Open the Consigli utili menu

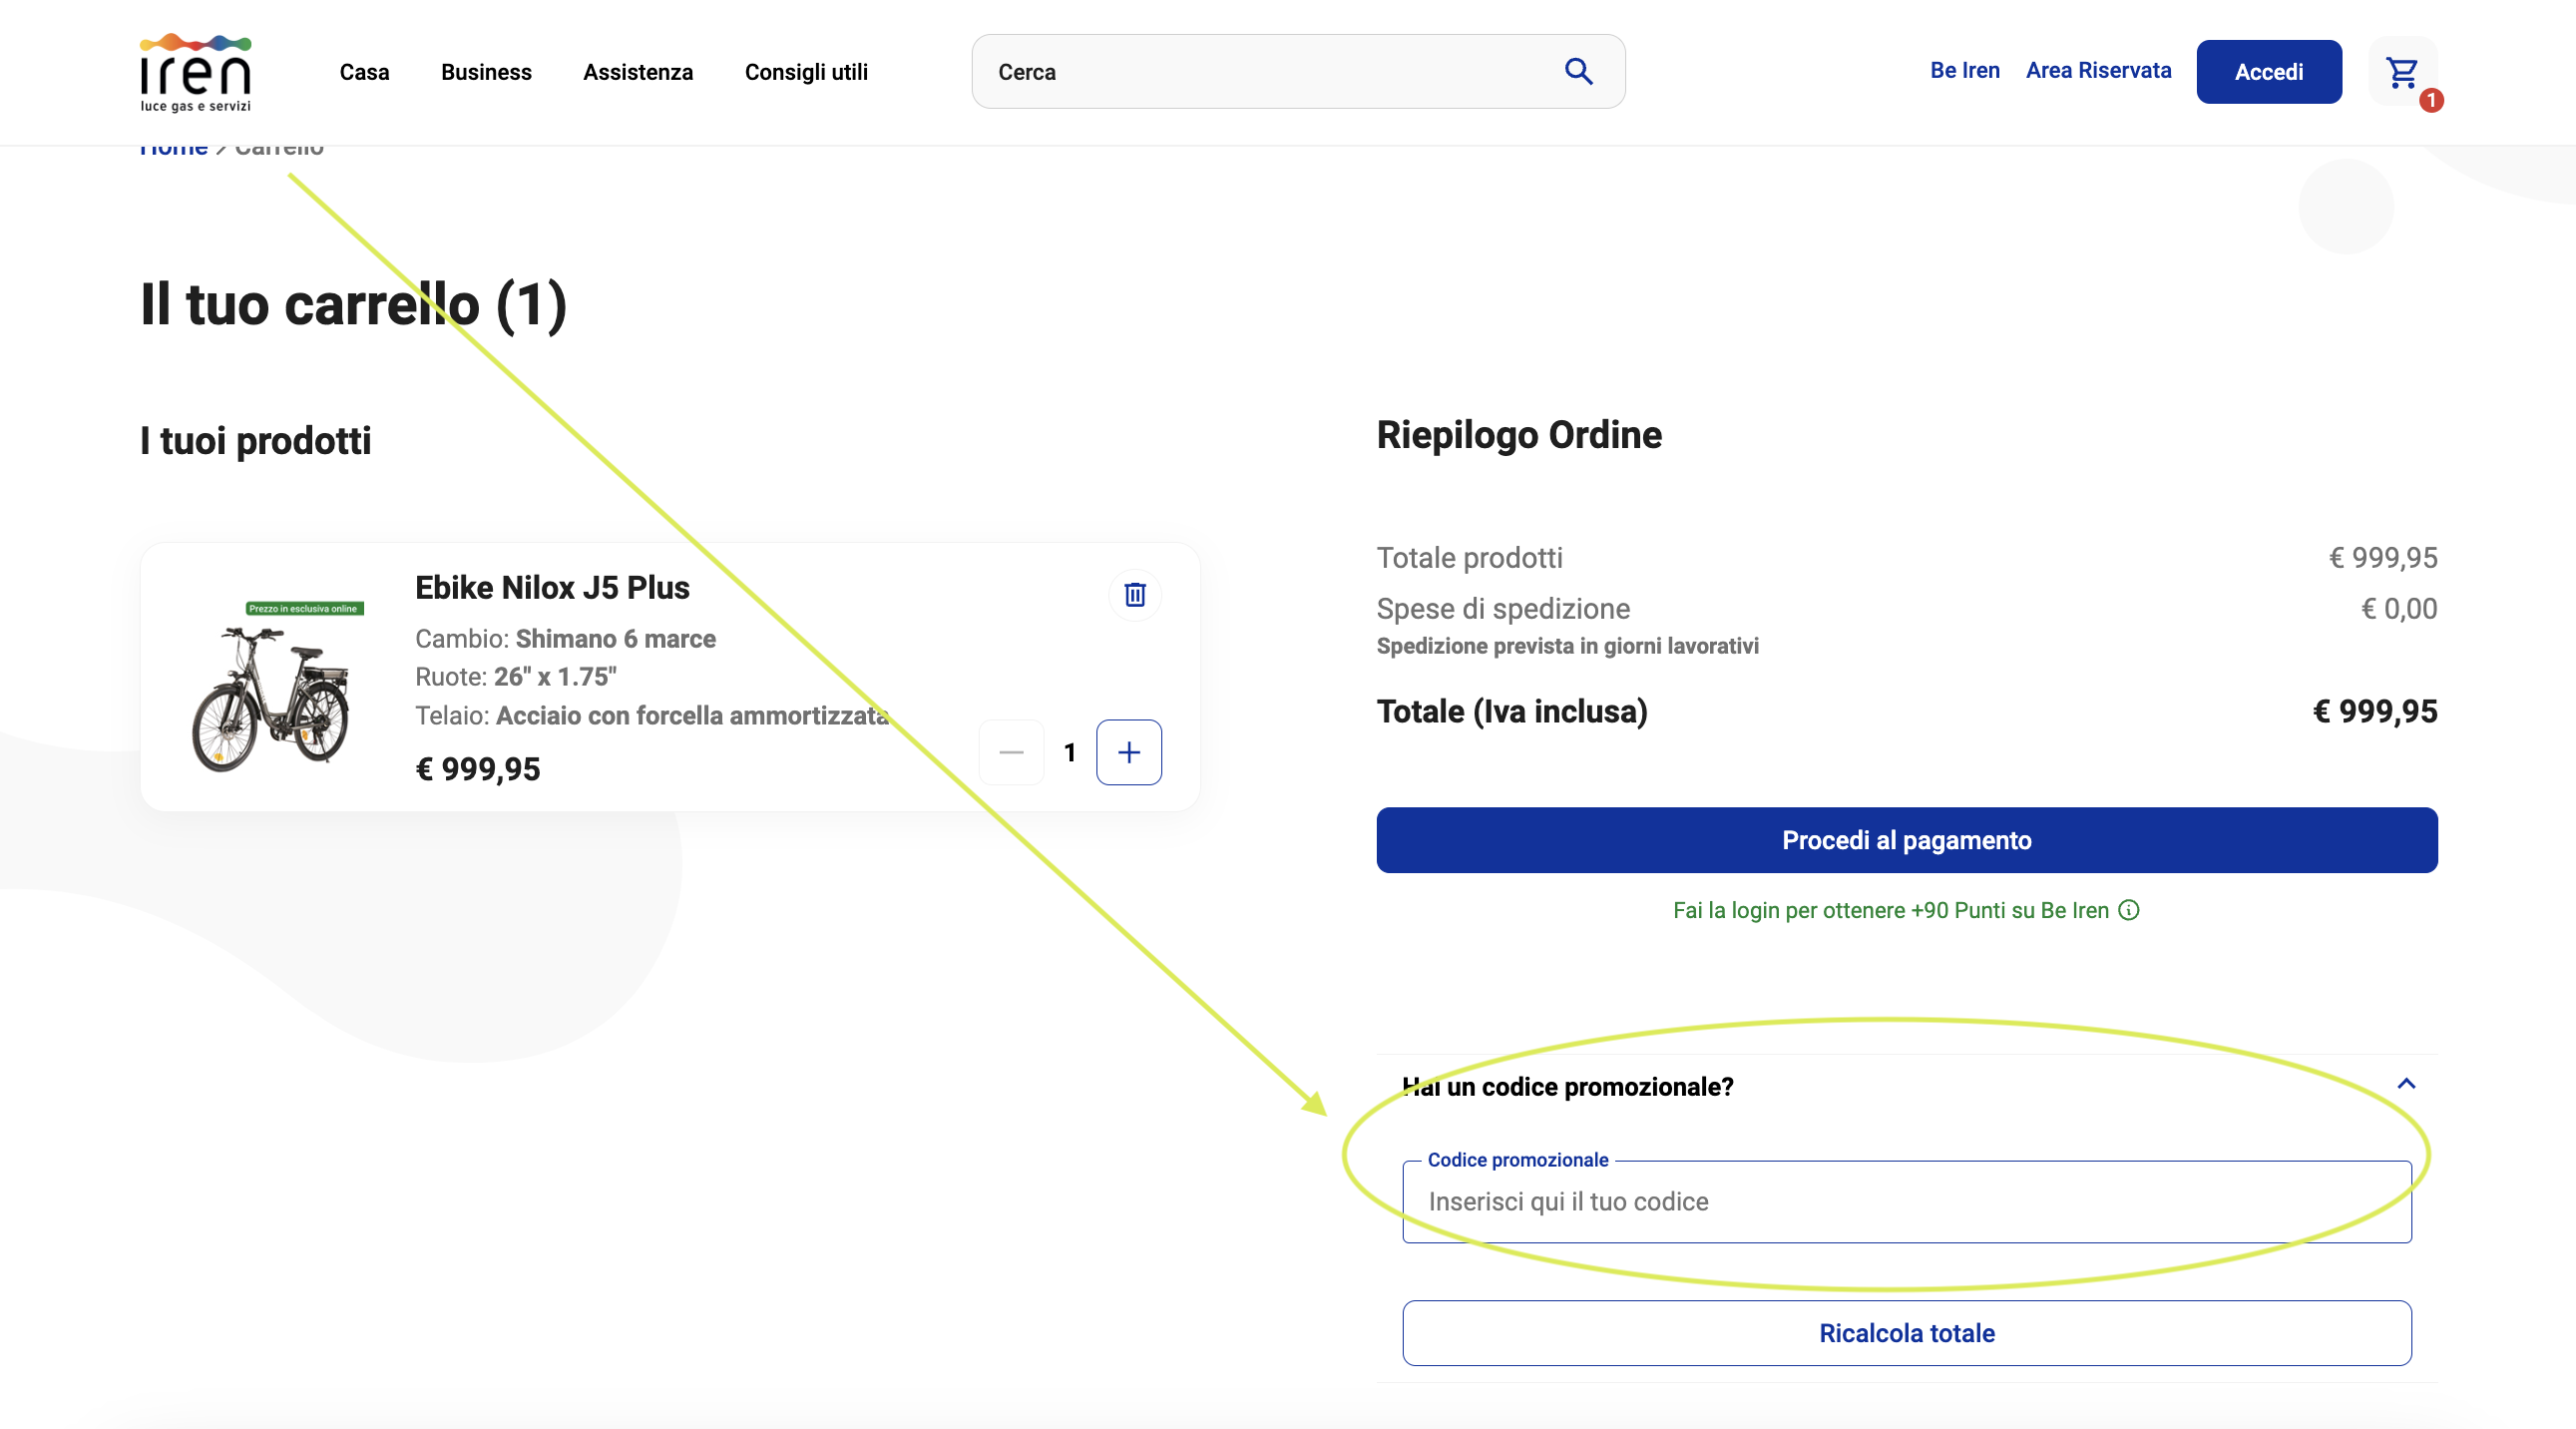(806, 72)
